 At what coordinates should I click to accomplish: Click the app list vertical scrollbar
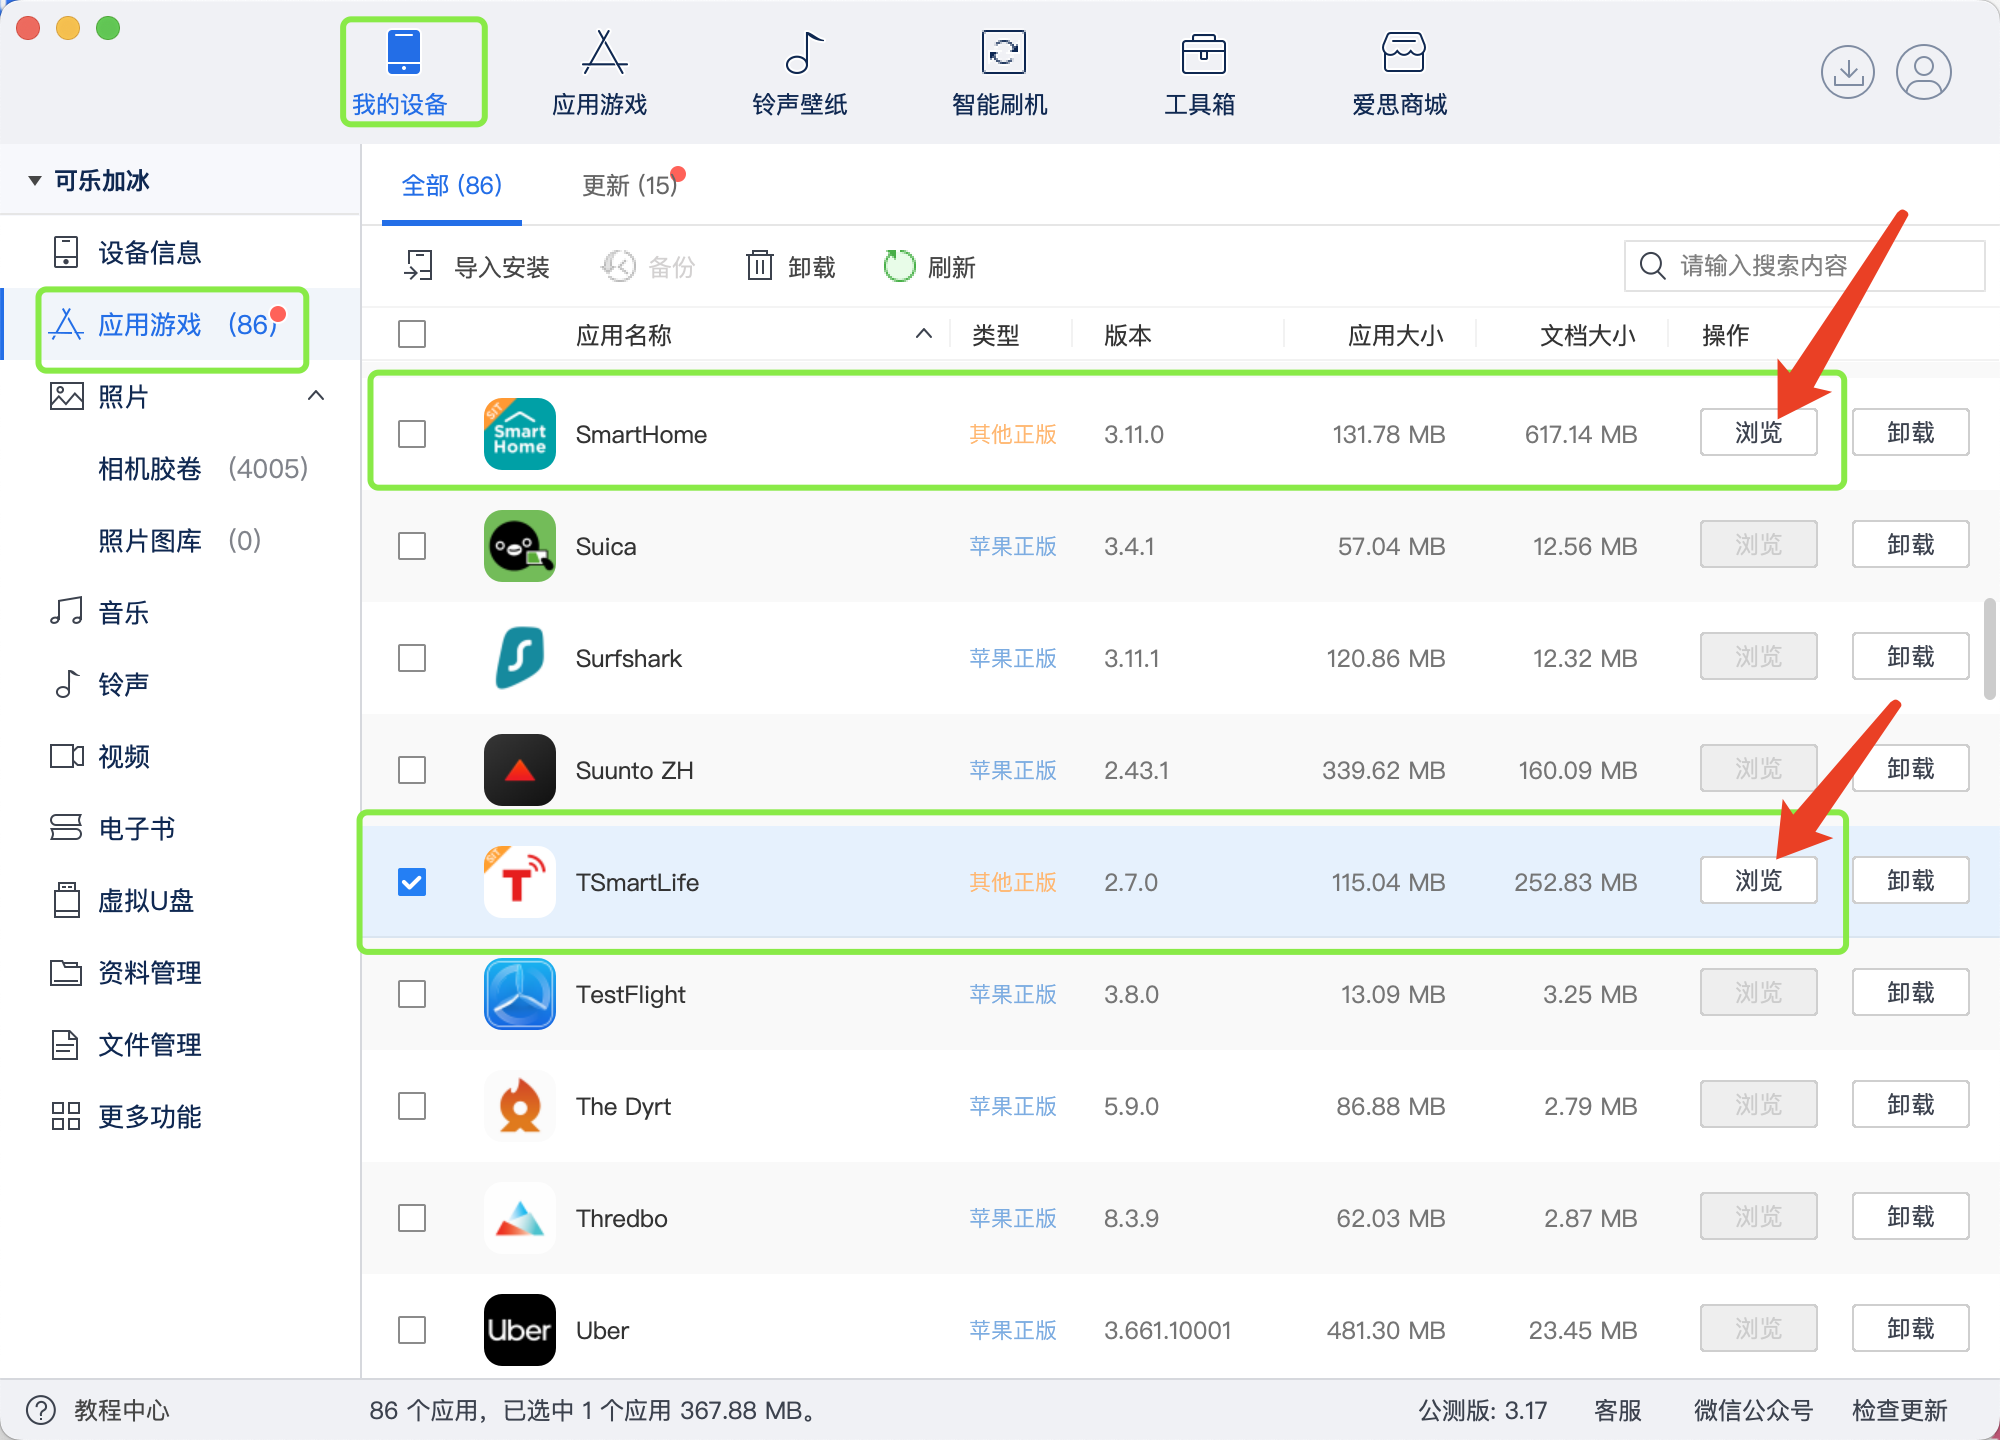tap(1989, 650)
